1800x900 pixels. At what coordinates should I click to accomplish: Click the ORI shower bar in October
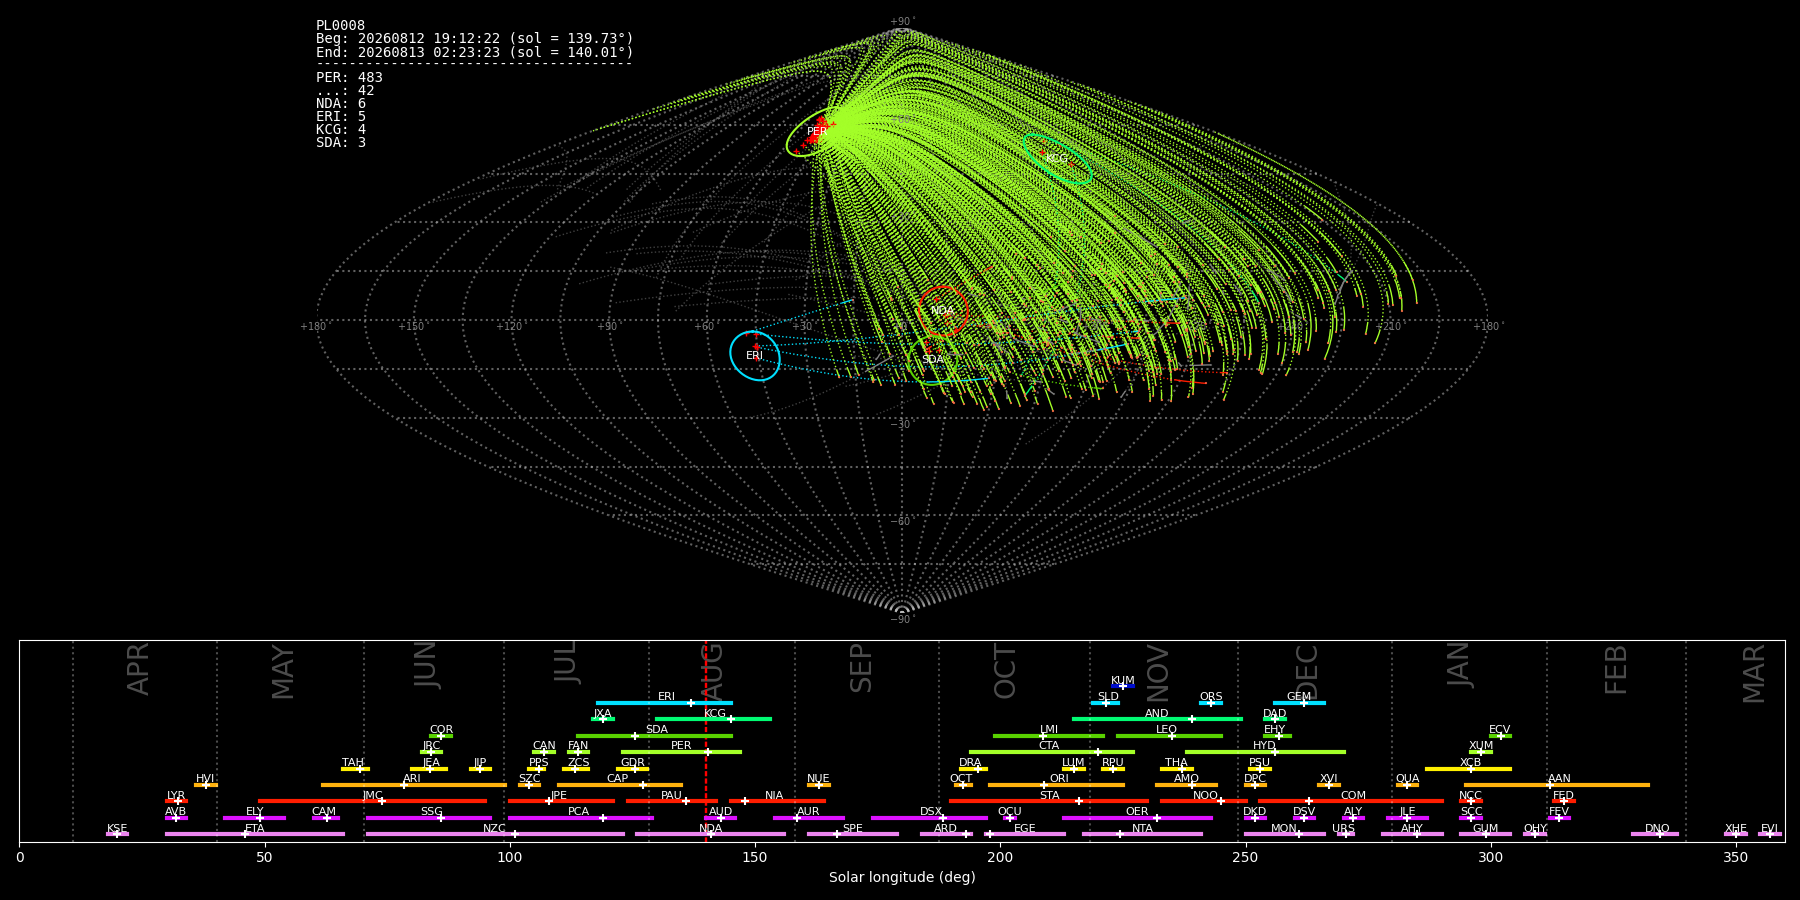click(1056, 785)
